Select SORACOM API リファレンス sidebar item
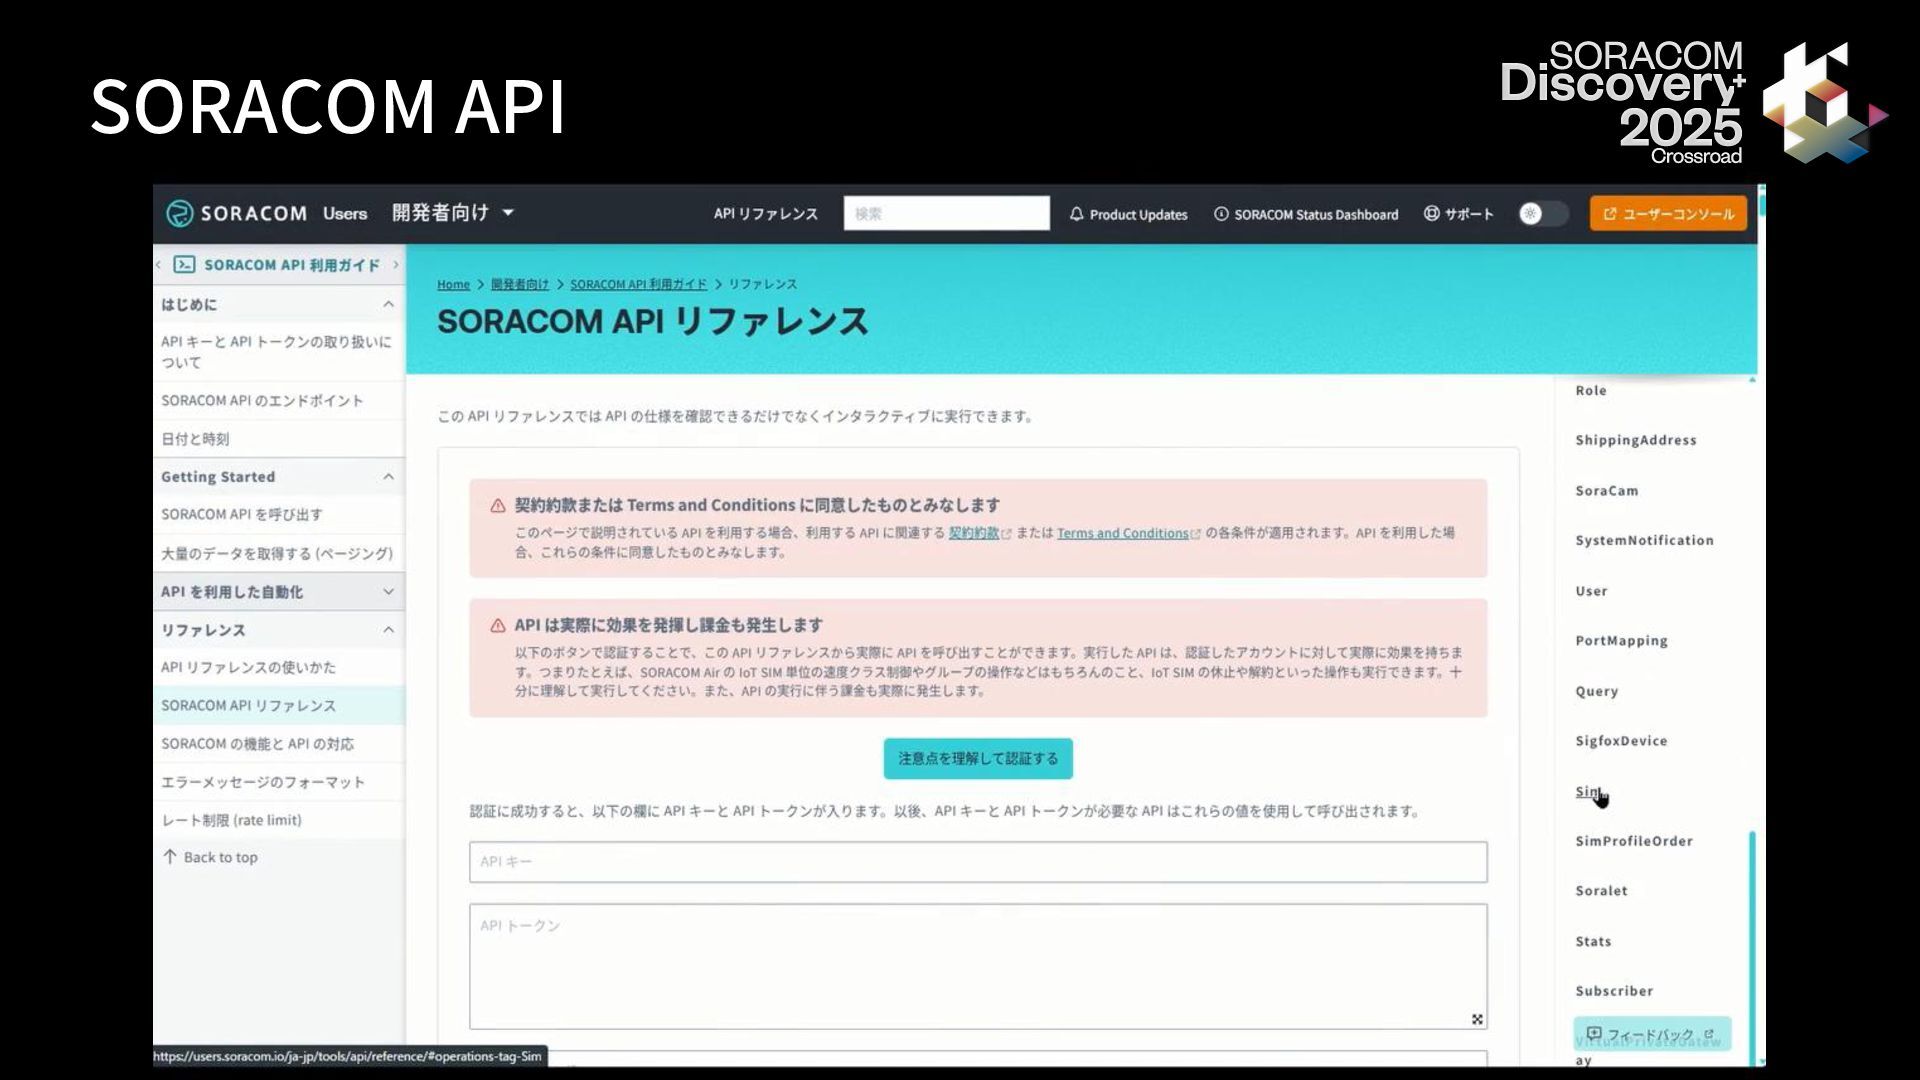 [x=278, y=705]
